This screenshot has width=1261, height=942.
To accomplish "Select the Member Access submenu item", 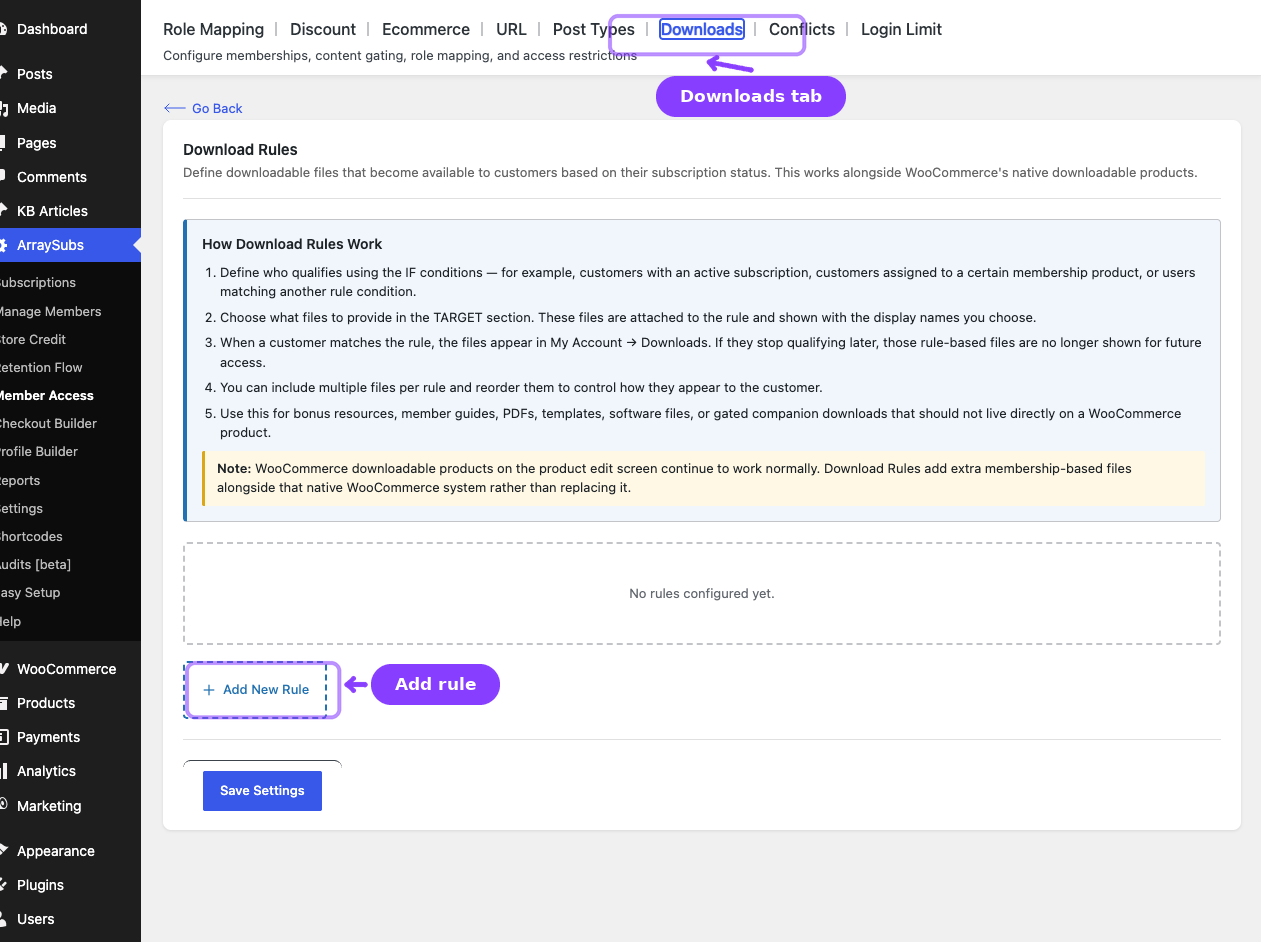I will click(x=46, y=395).
